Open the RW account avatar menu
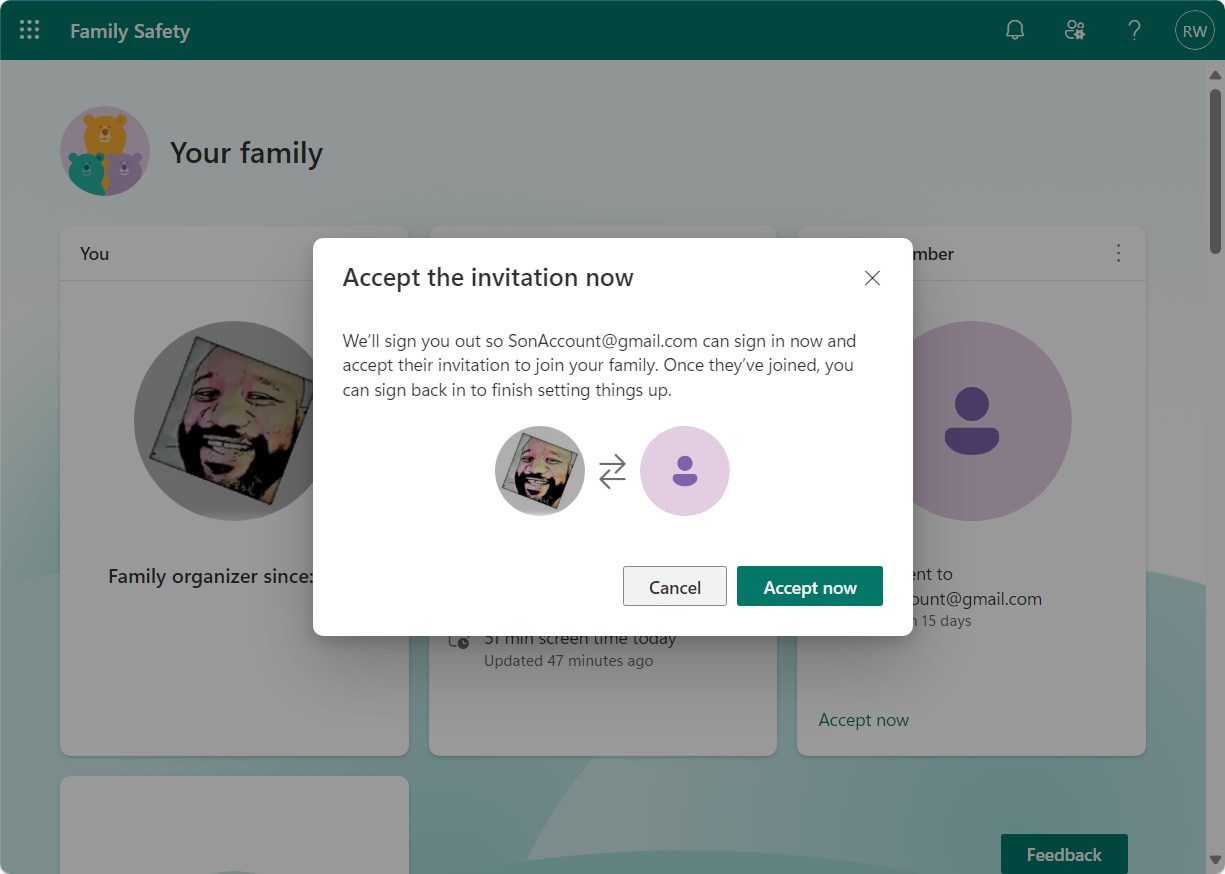 click(1194, 29)
